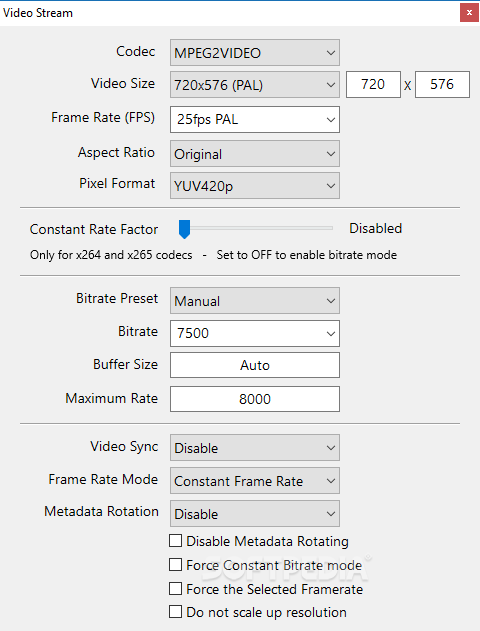Open the Metadata Rotation Disable dropdown
480x631 pixels.
tap(255, 513)
